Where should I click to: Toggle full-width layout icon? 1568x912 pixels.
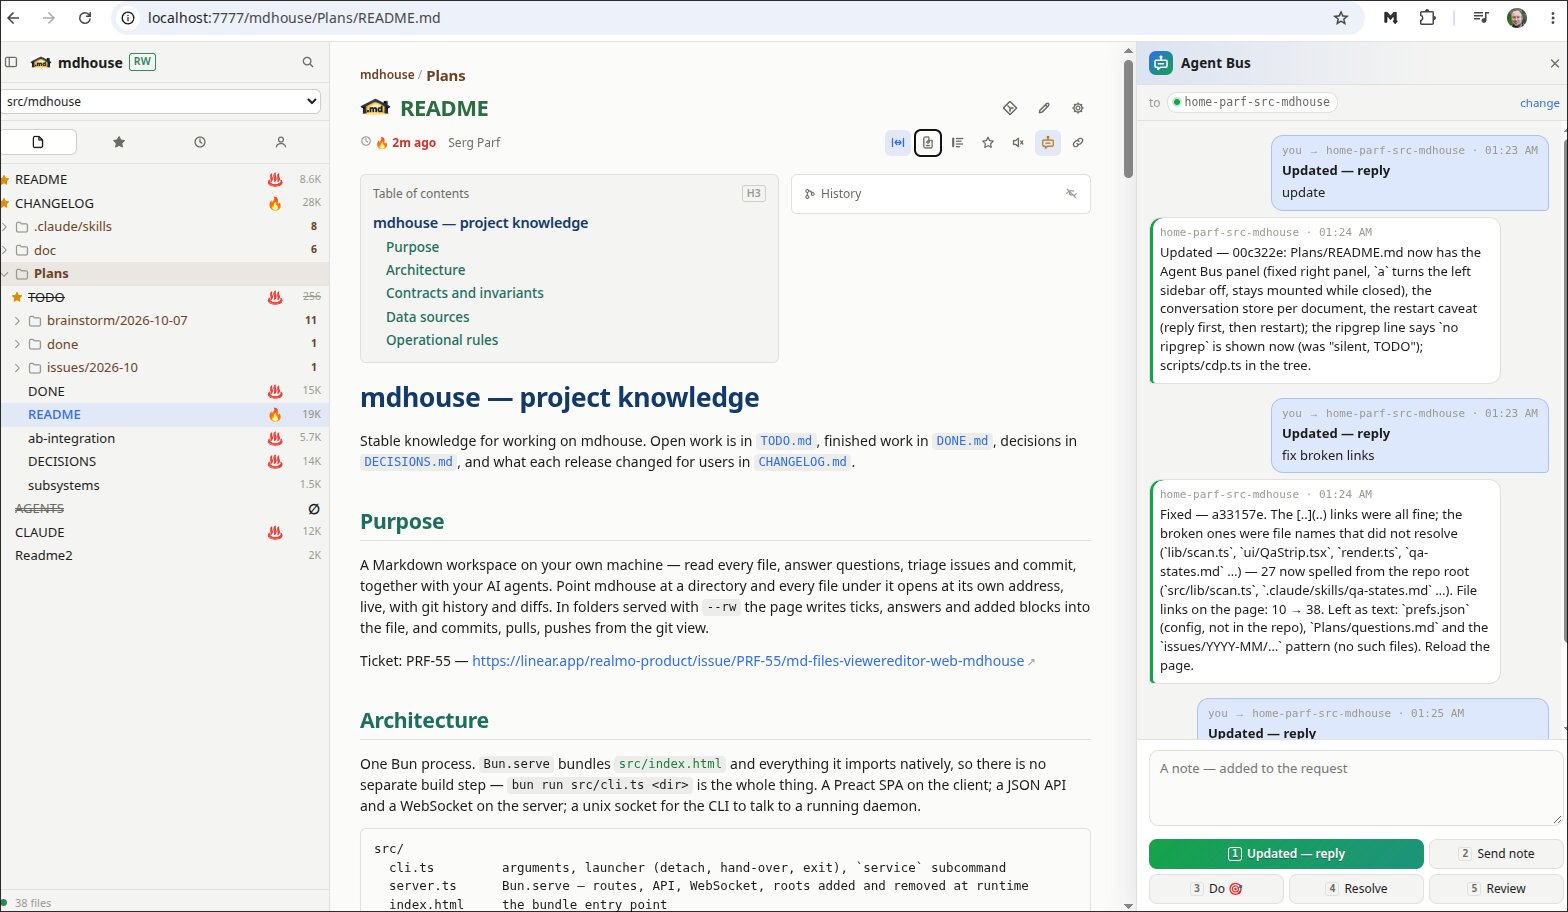898,143
